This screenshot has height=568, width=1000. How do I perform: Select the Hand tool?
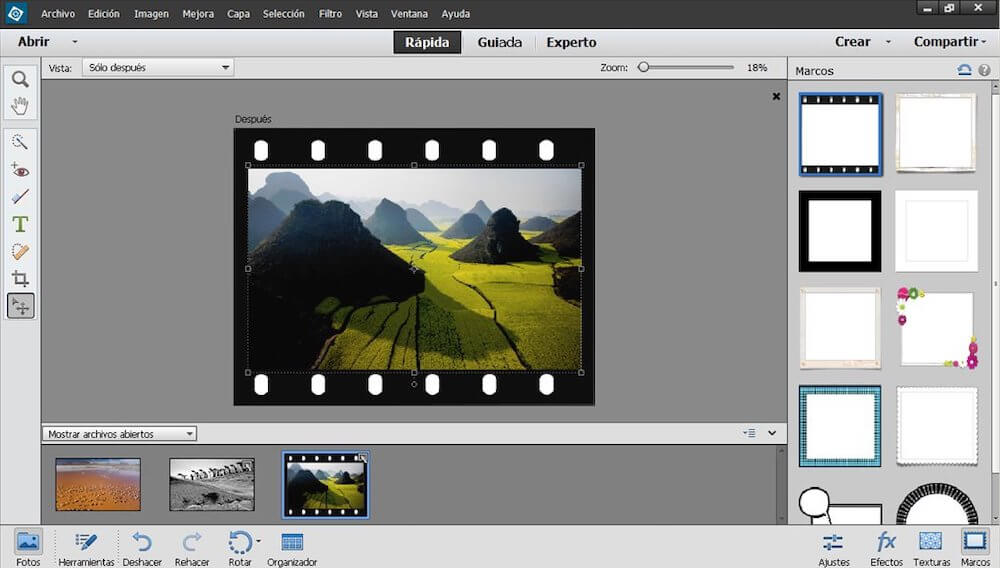tap(20, 106)
